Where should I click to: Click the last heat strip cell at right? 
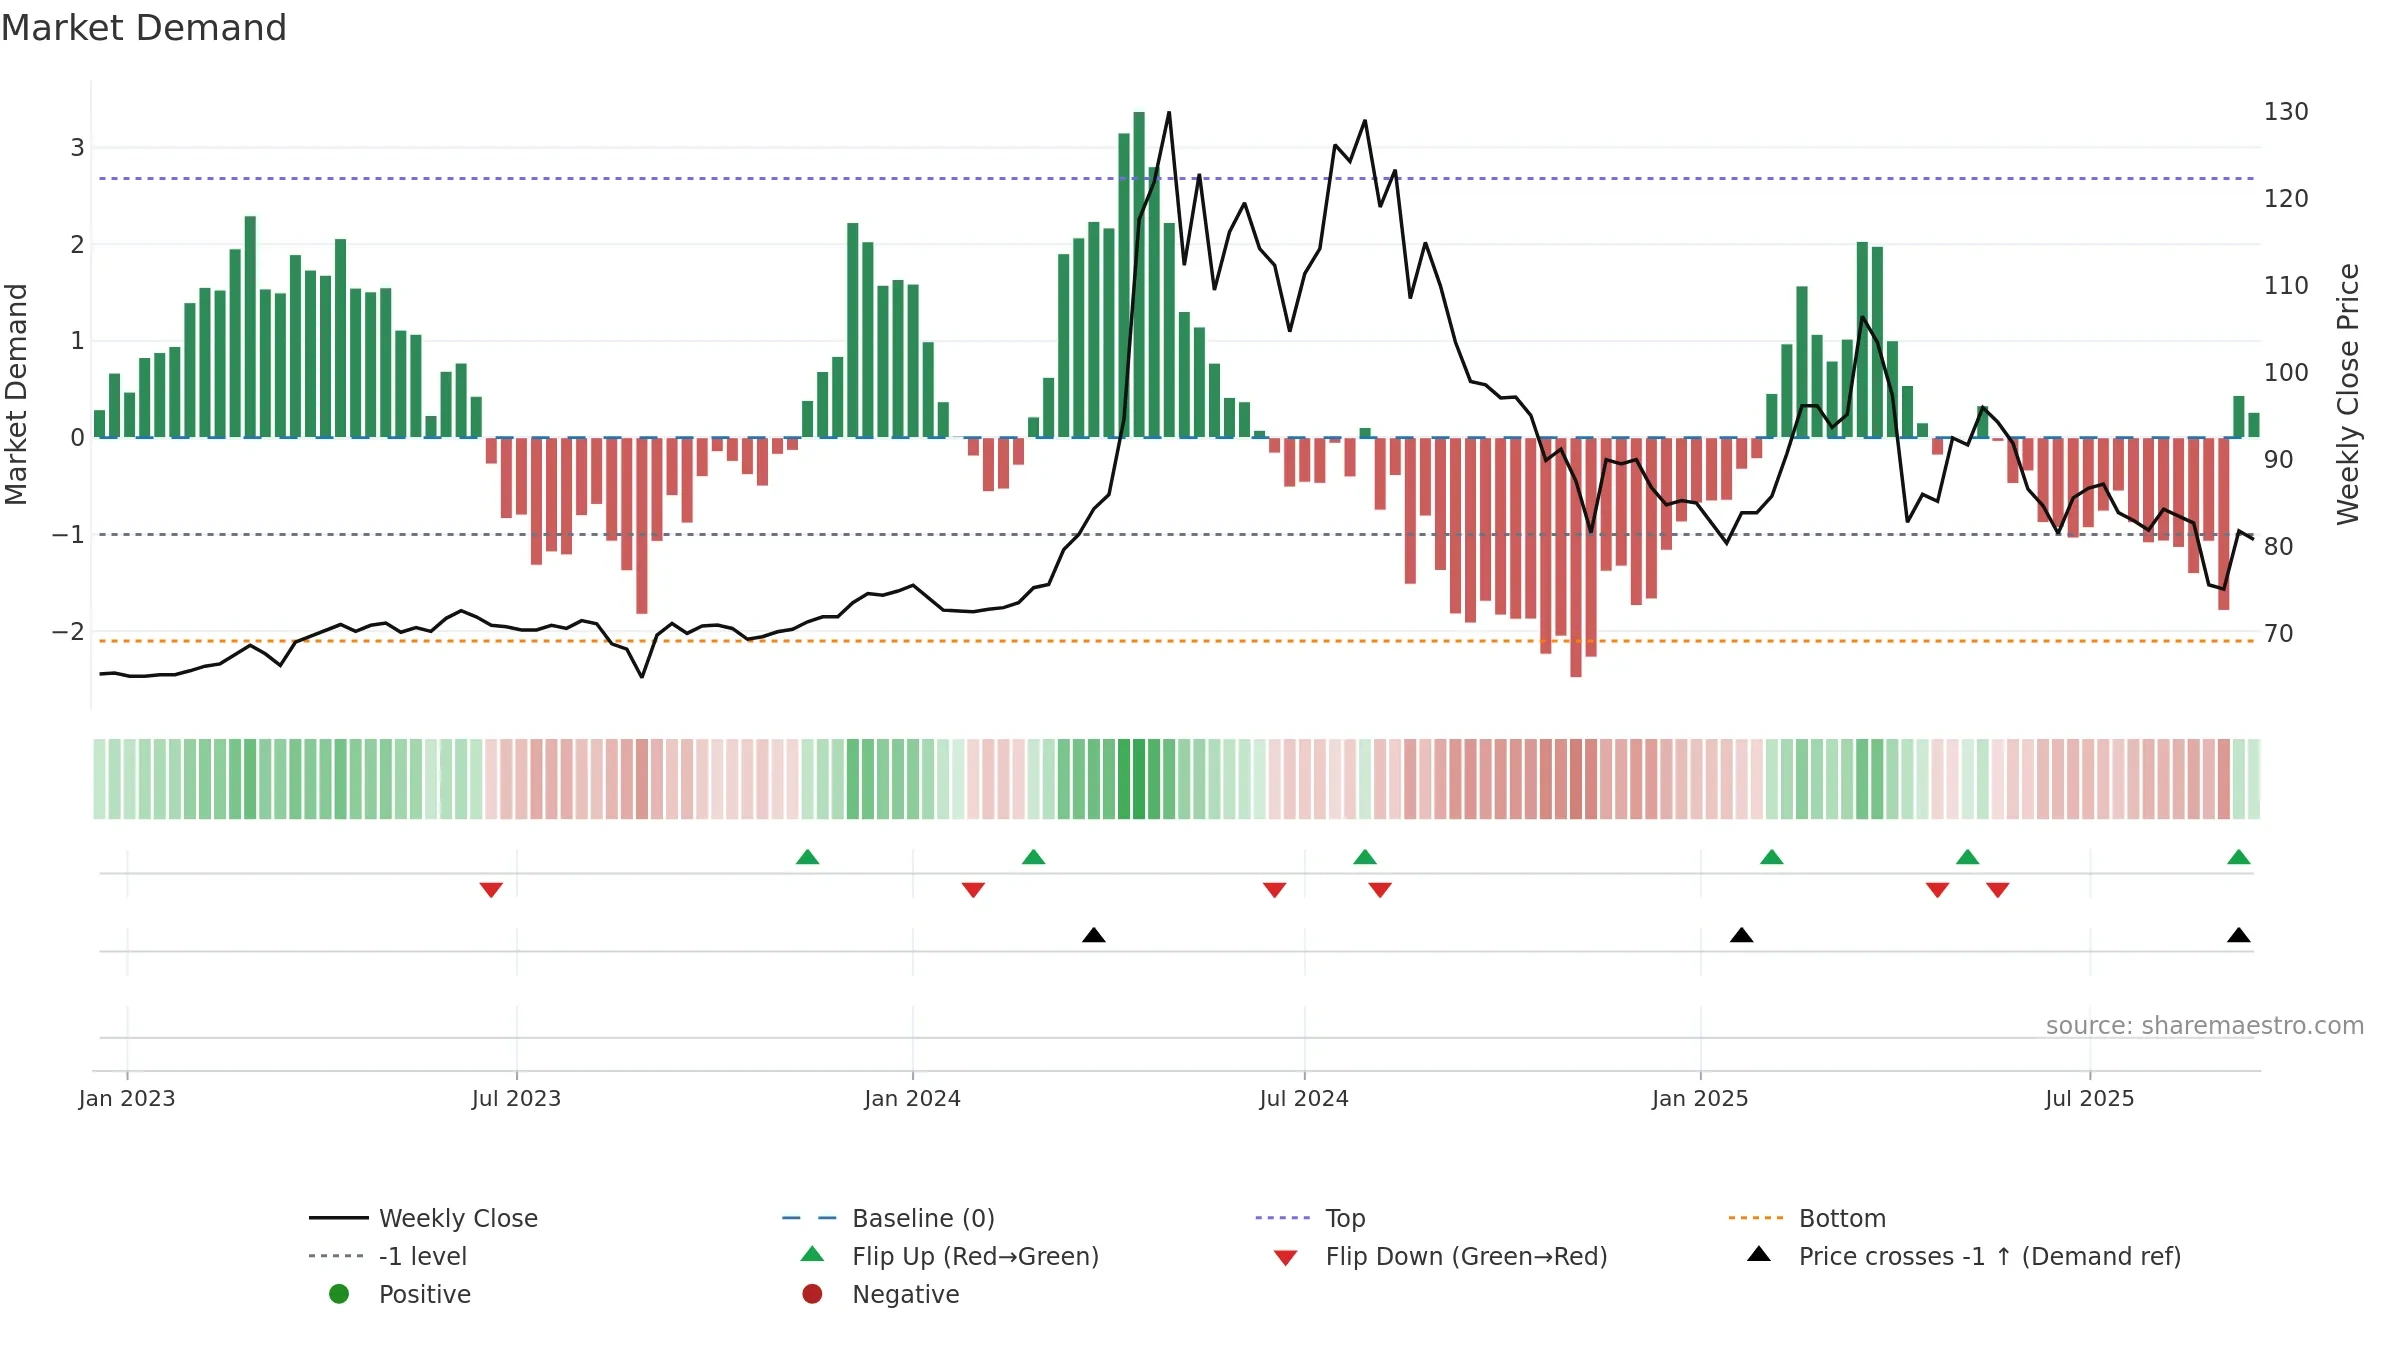tap(2254, 779)
